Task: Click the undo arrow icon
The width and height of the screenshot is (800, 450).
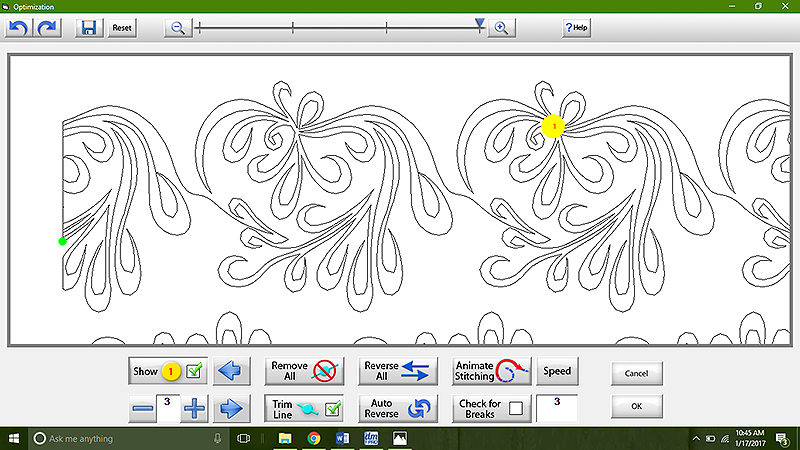Action: (17, 28)
